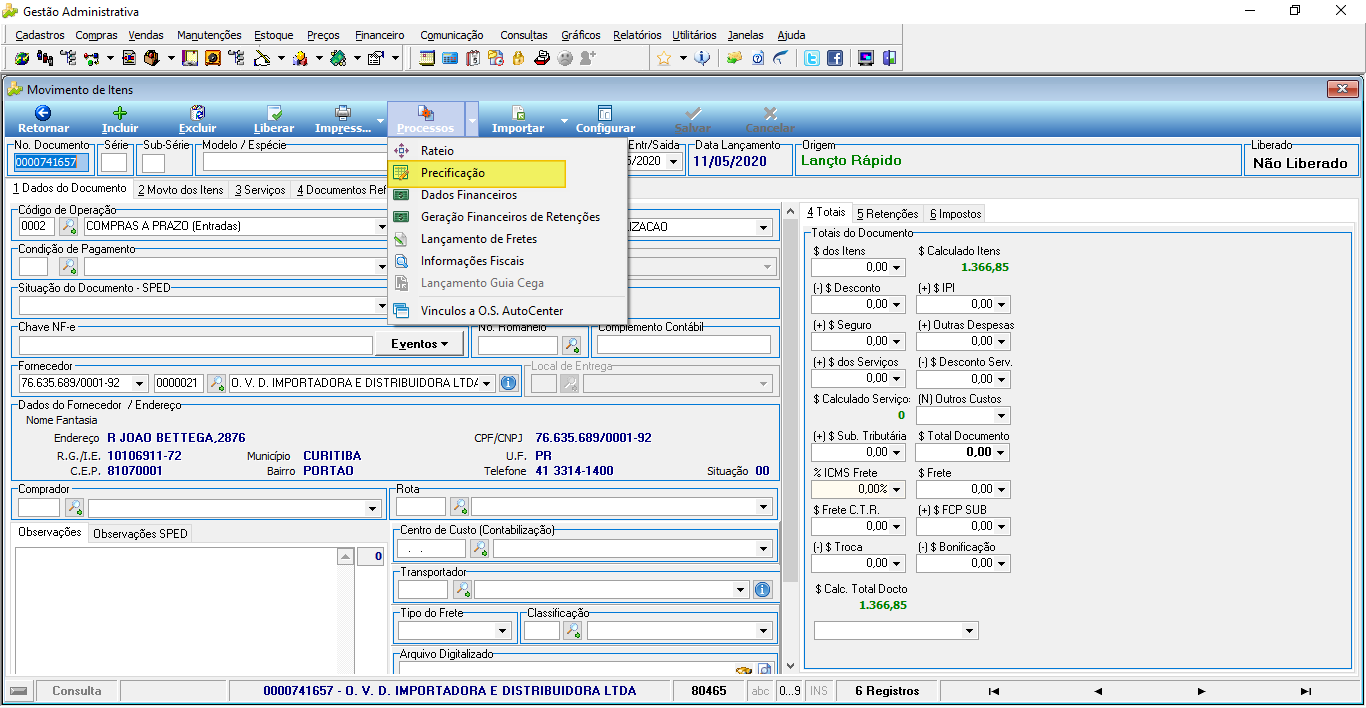
Task: Click the Excluir toolbar icon
Action: 197,113
